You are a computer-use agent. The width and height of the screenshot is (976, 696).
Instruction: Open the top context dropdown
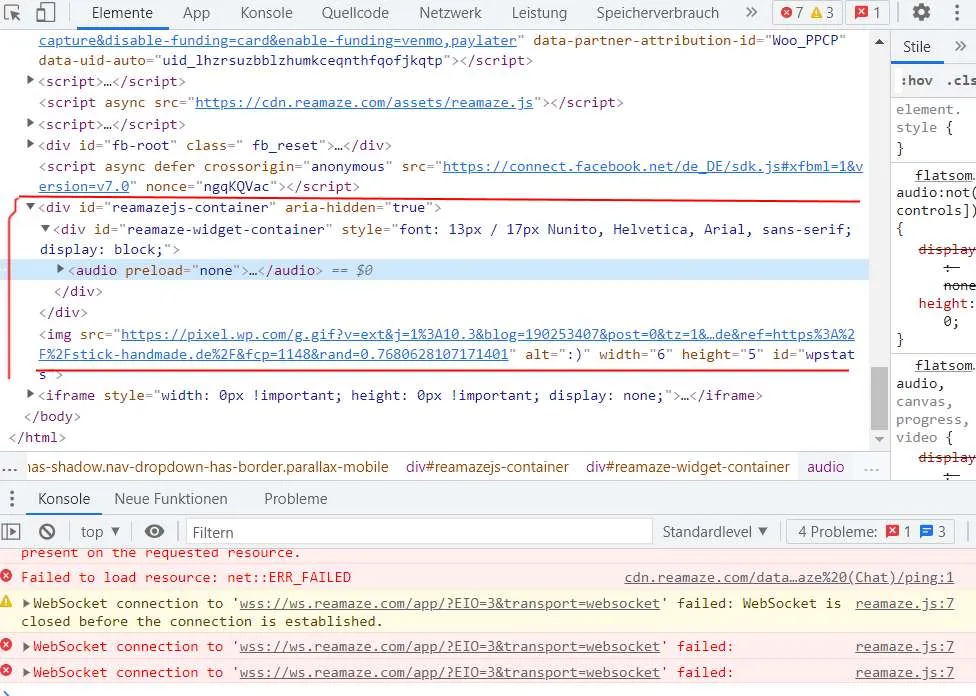100,532
